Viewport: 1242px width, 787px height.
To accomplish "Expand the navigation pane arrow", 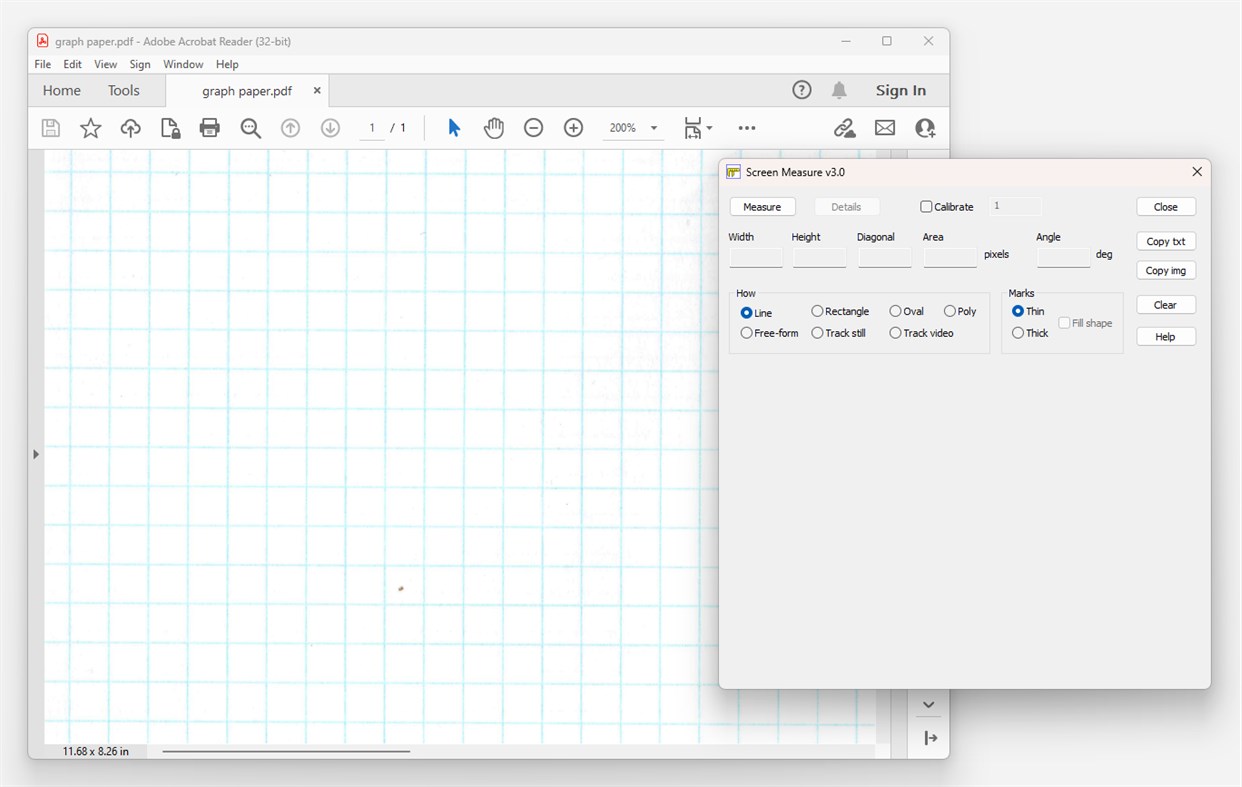I will pyautogui.click(x=36, y=453).
